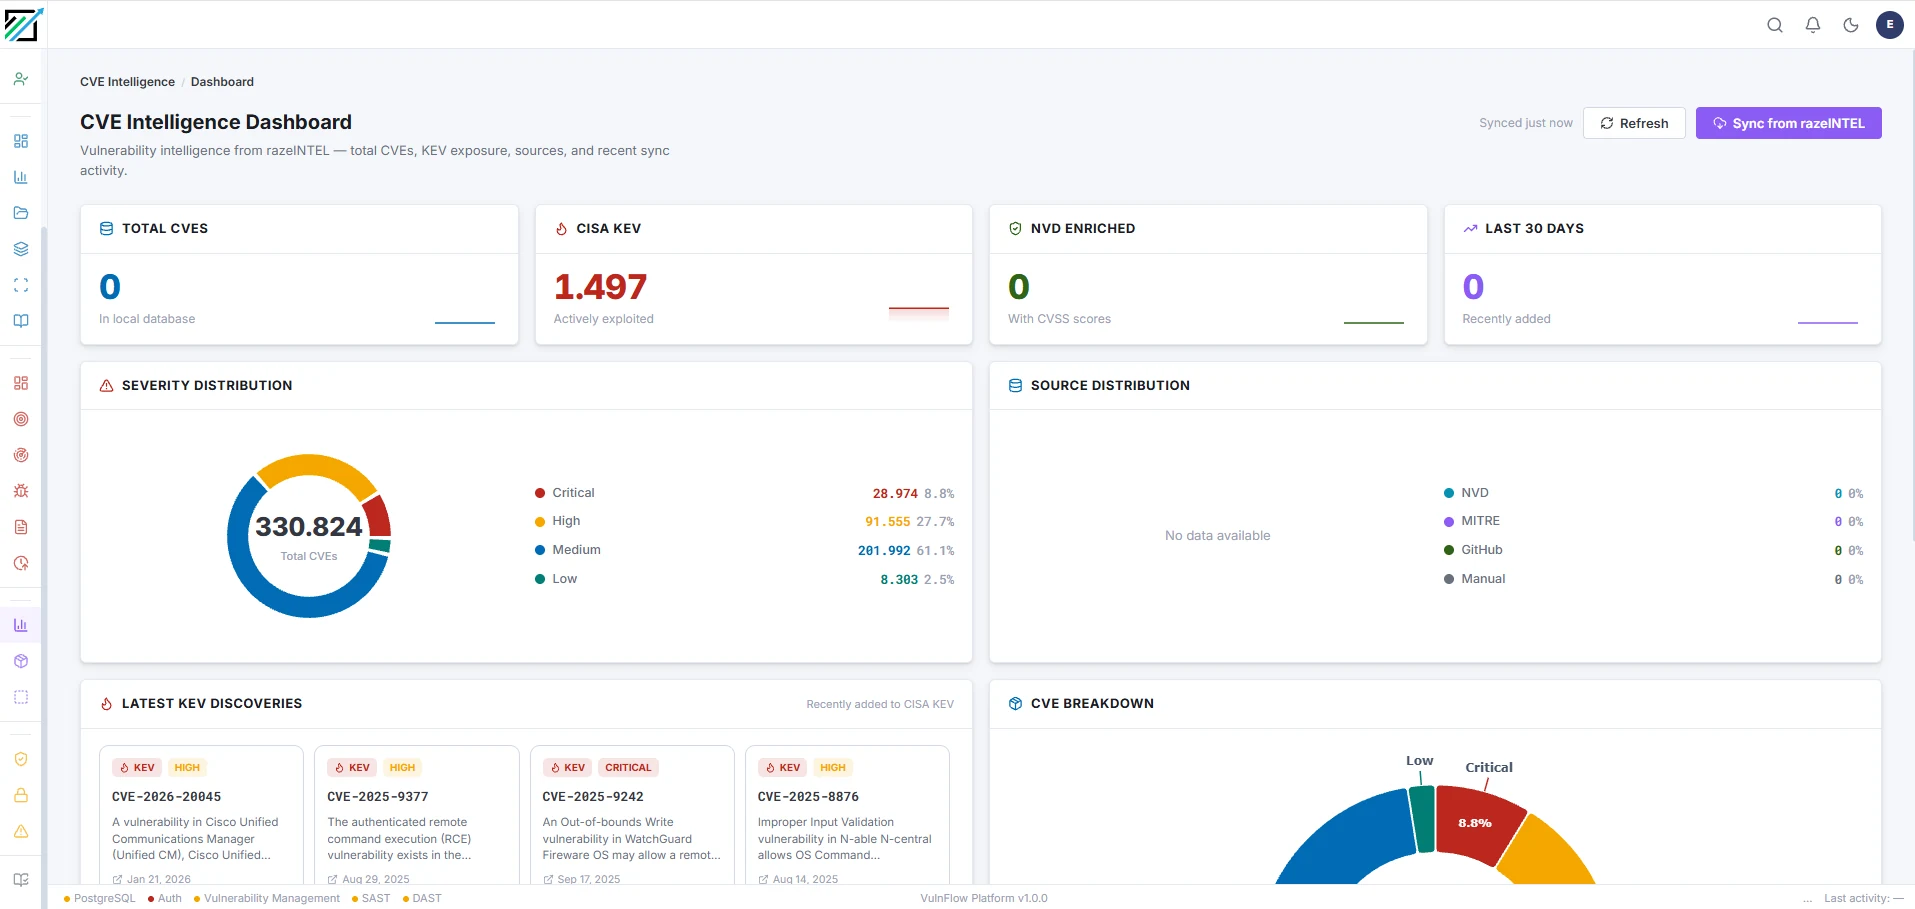Open the blue layers stack sidebar icon
The width and height of the screenshot is (1915, 909).
point(21,249)
